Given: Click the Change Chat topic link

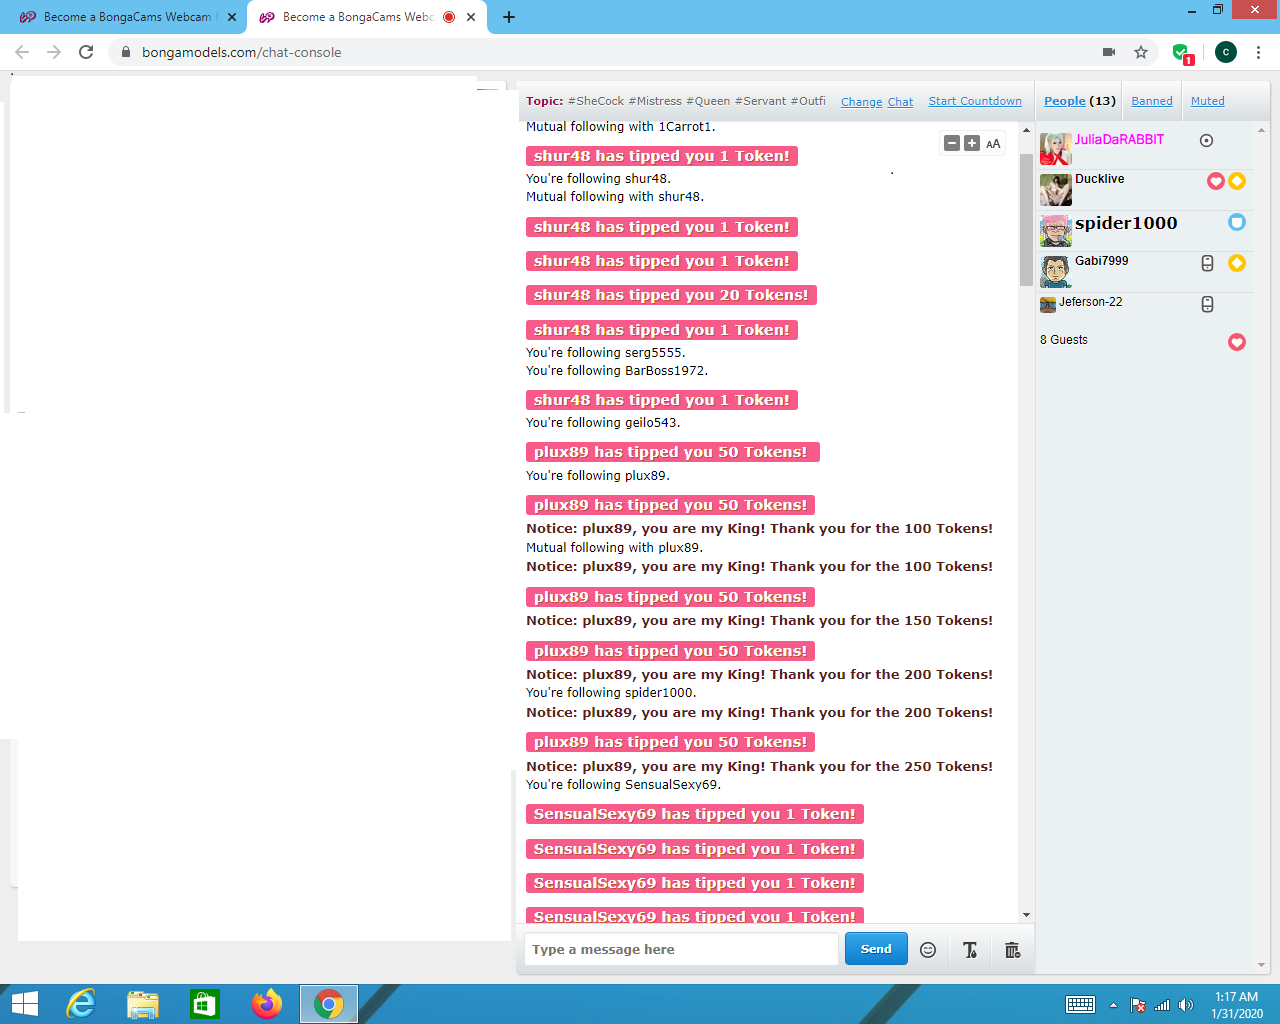Looking at the screenshot, I should [876, 102].
